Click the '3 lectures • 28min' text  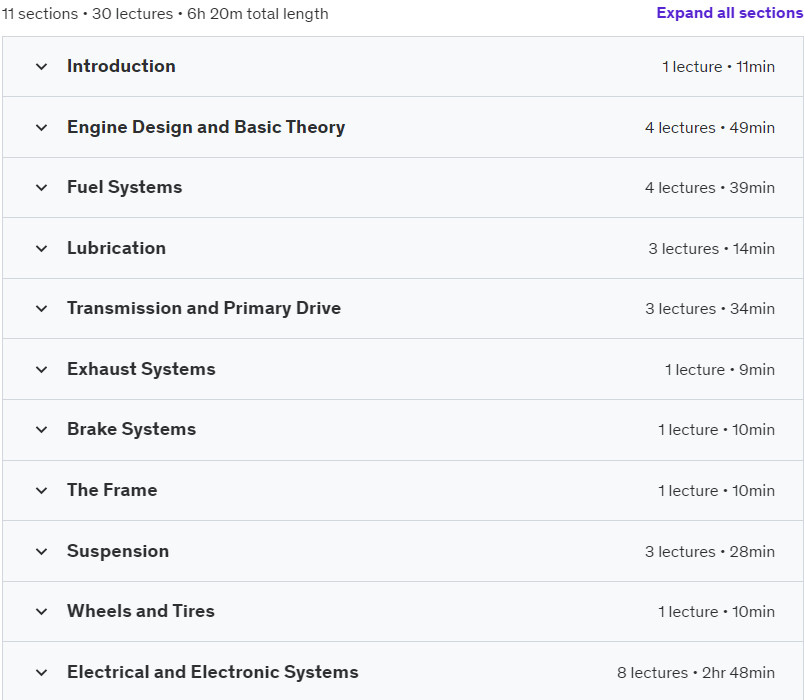point(710,552)
